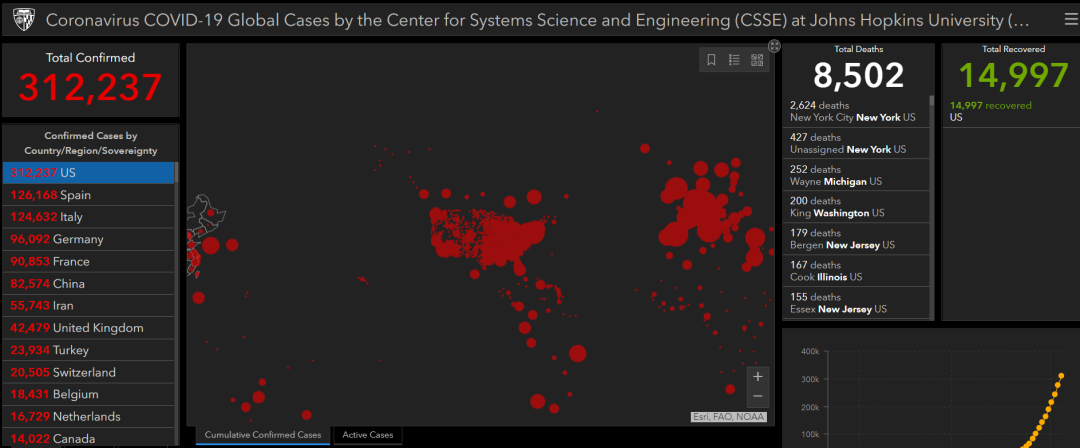
Task: Click the New York City deaths entry
Action: click(x=855, y=111)
